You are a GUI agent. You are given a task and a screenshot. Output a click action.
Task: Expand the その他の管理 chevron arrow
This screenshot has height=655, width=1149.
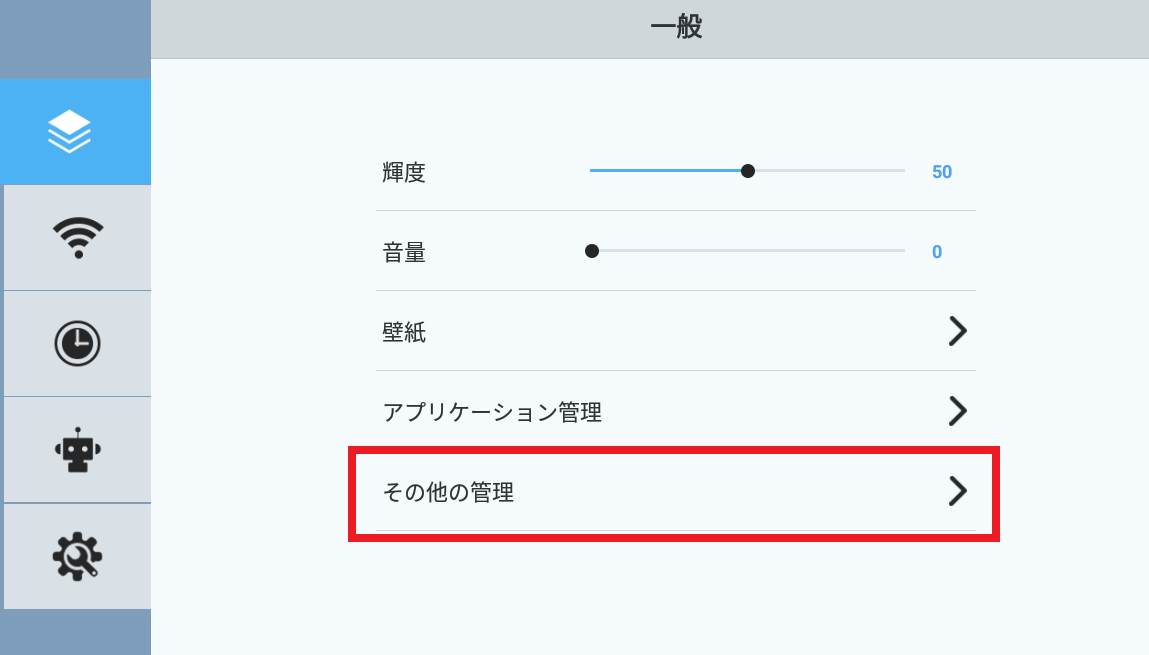pos(958,491)
